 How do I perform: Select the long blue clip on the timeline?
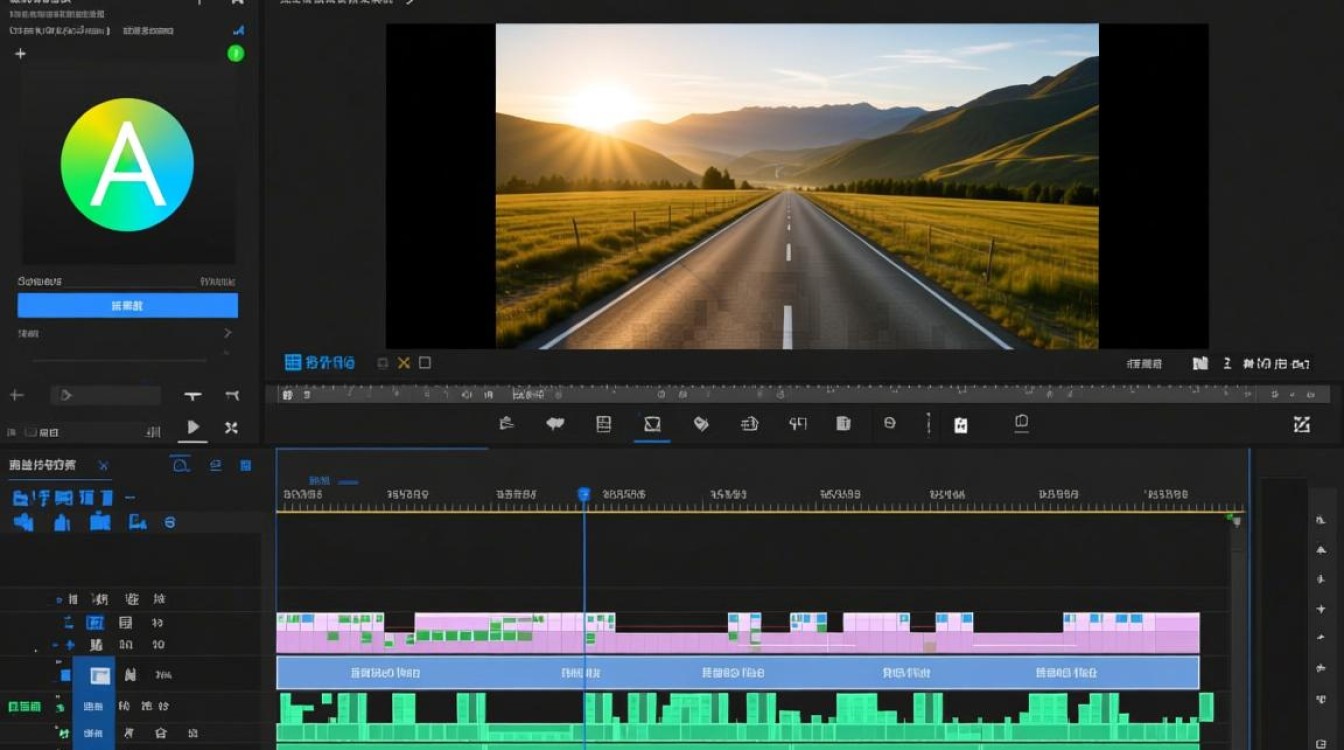[x=737, y=673]
